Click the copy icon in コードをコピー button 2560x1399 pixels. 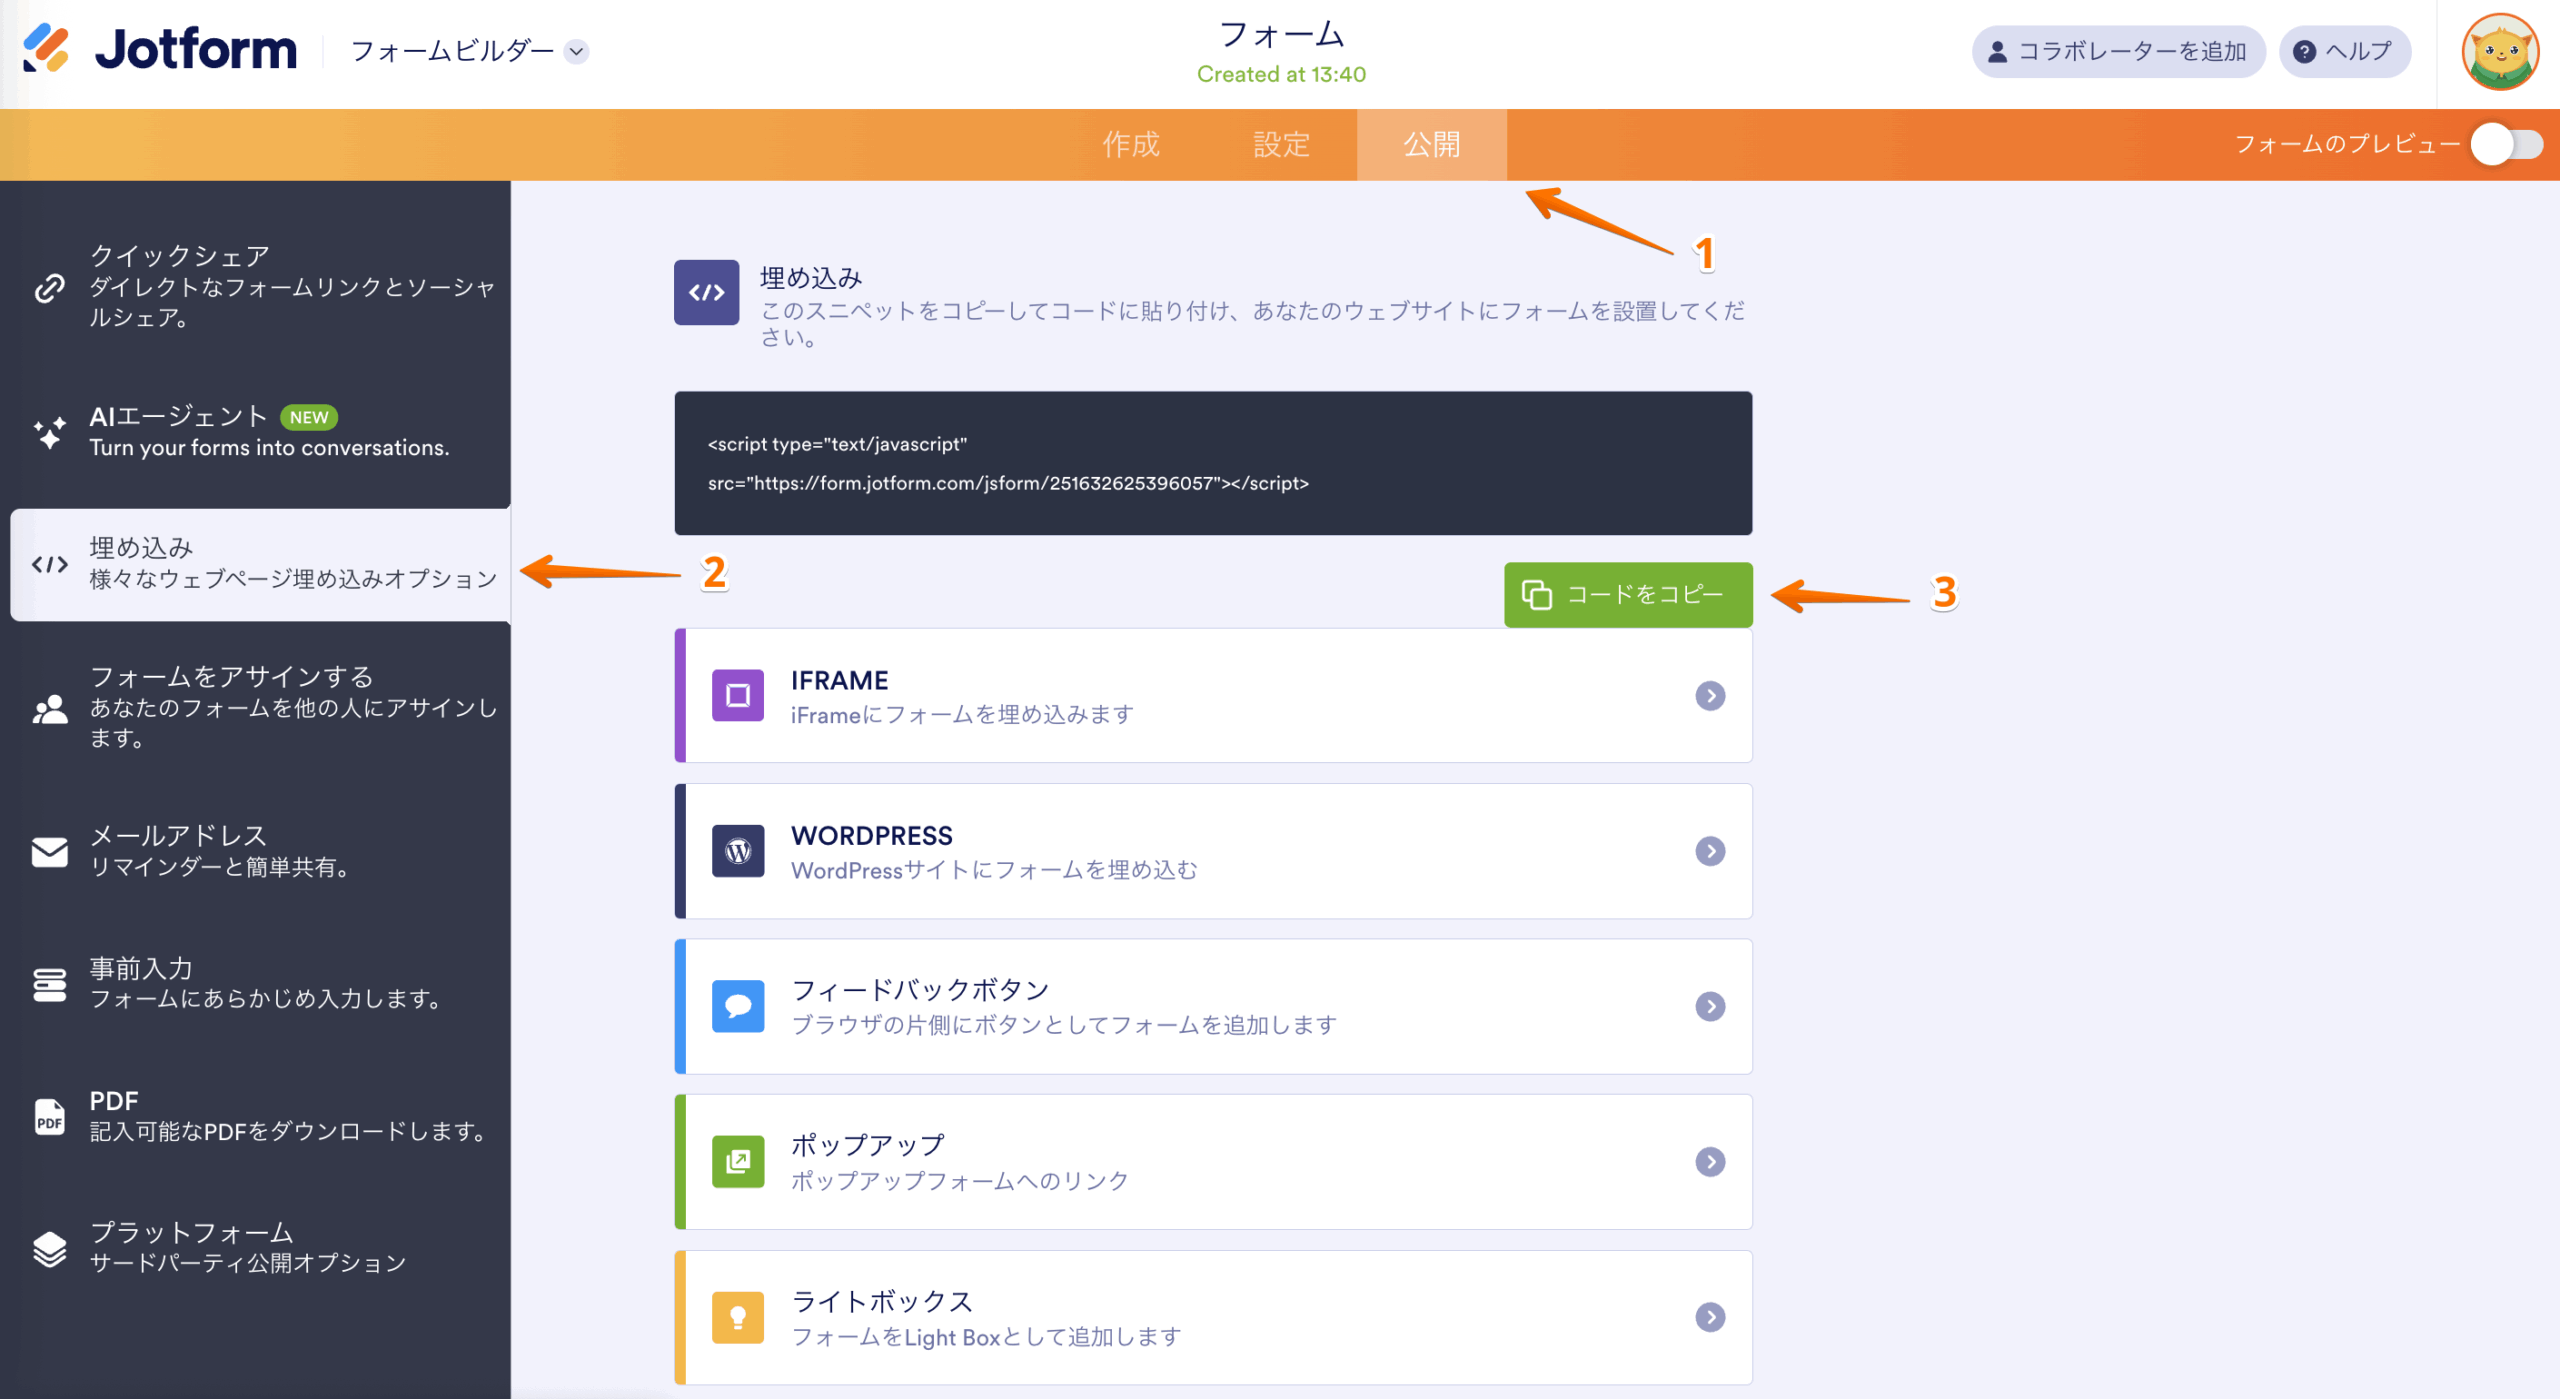(1537, 594)
